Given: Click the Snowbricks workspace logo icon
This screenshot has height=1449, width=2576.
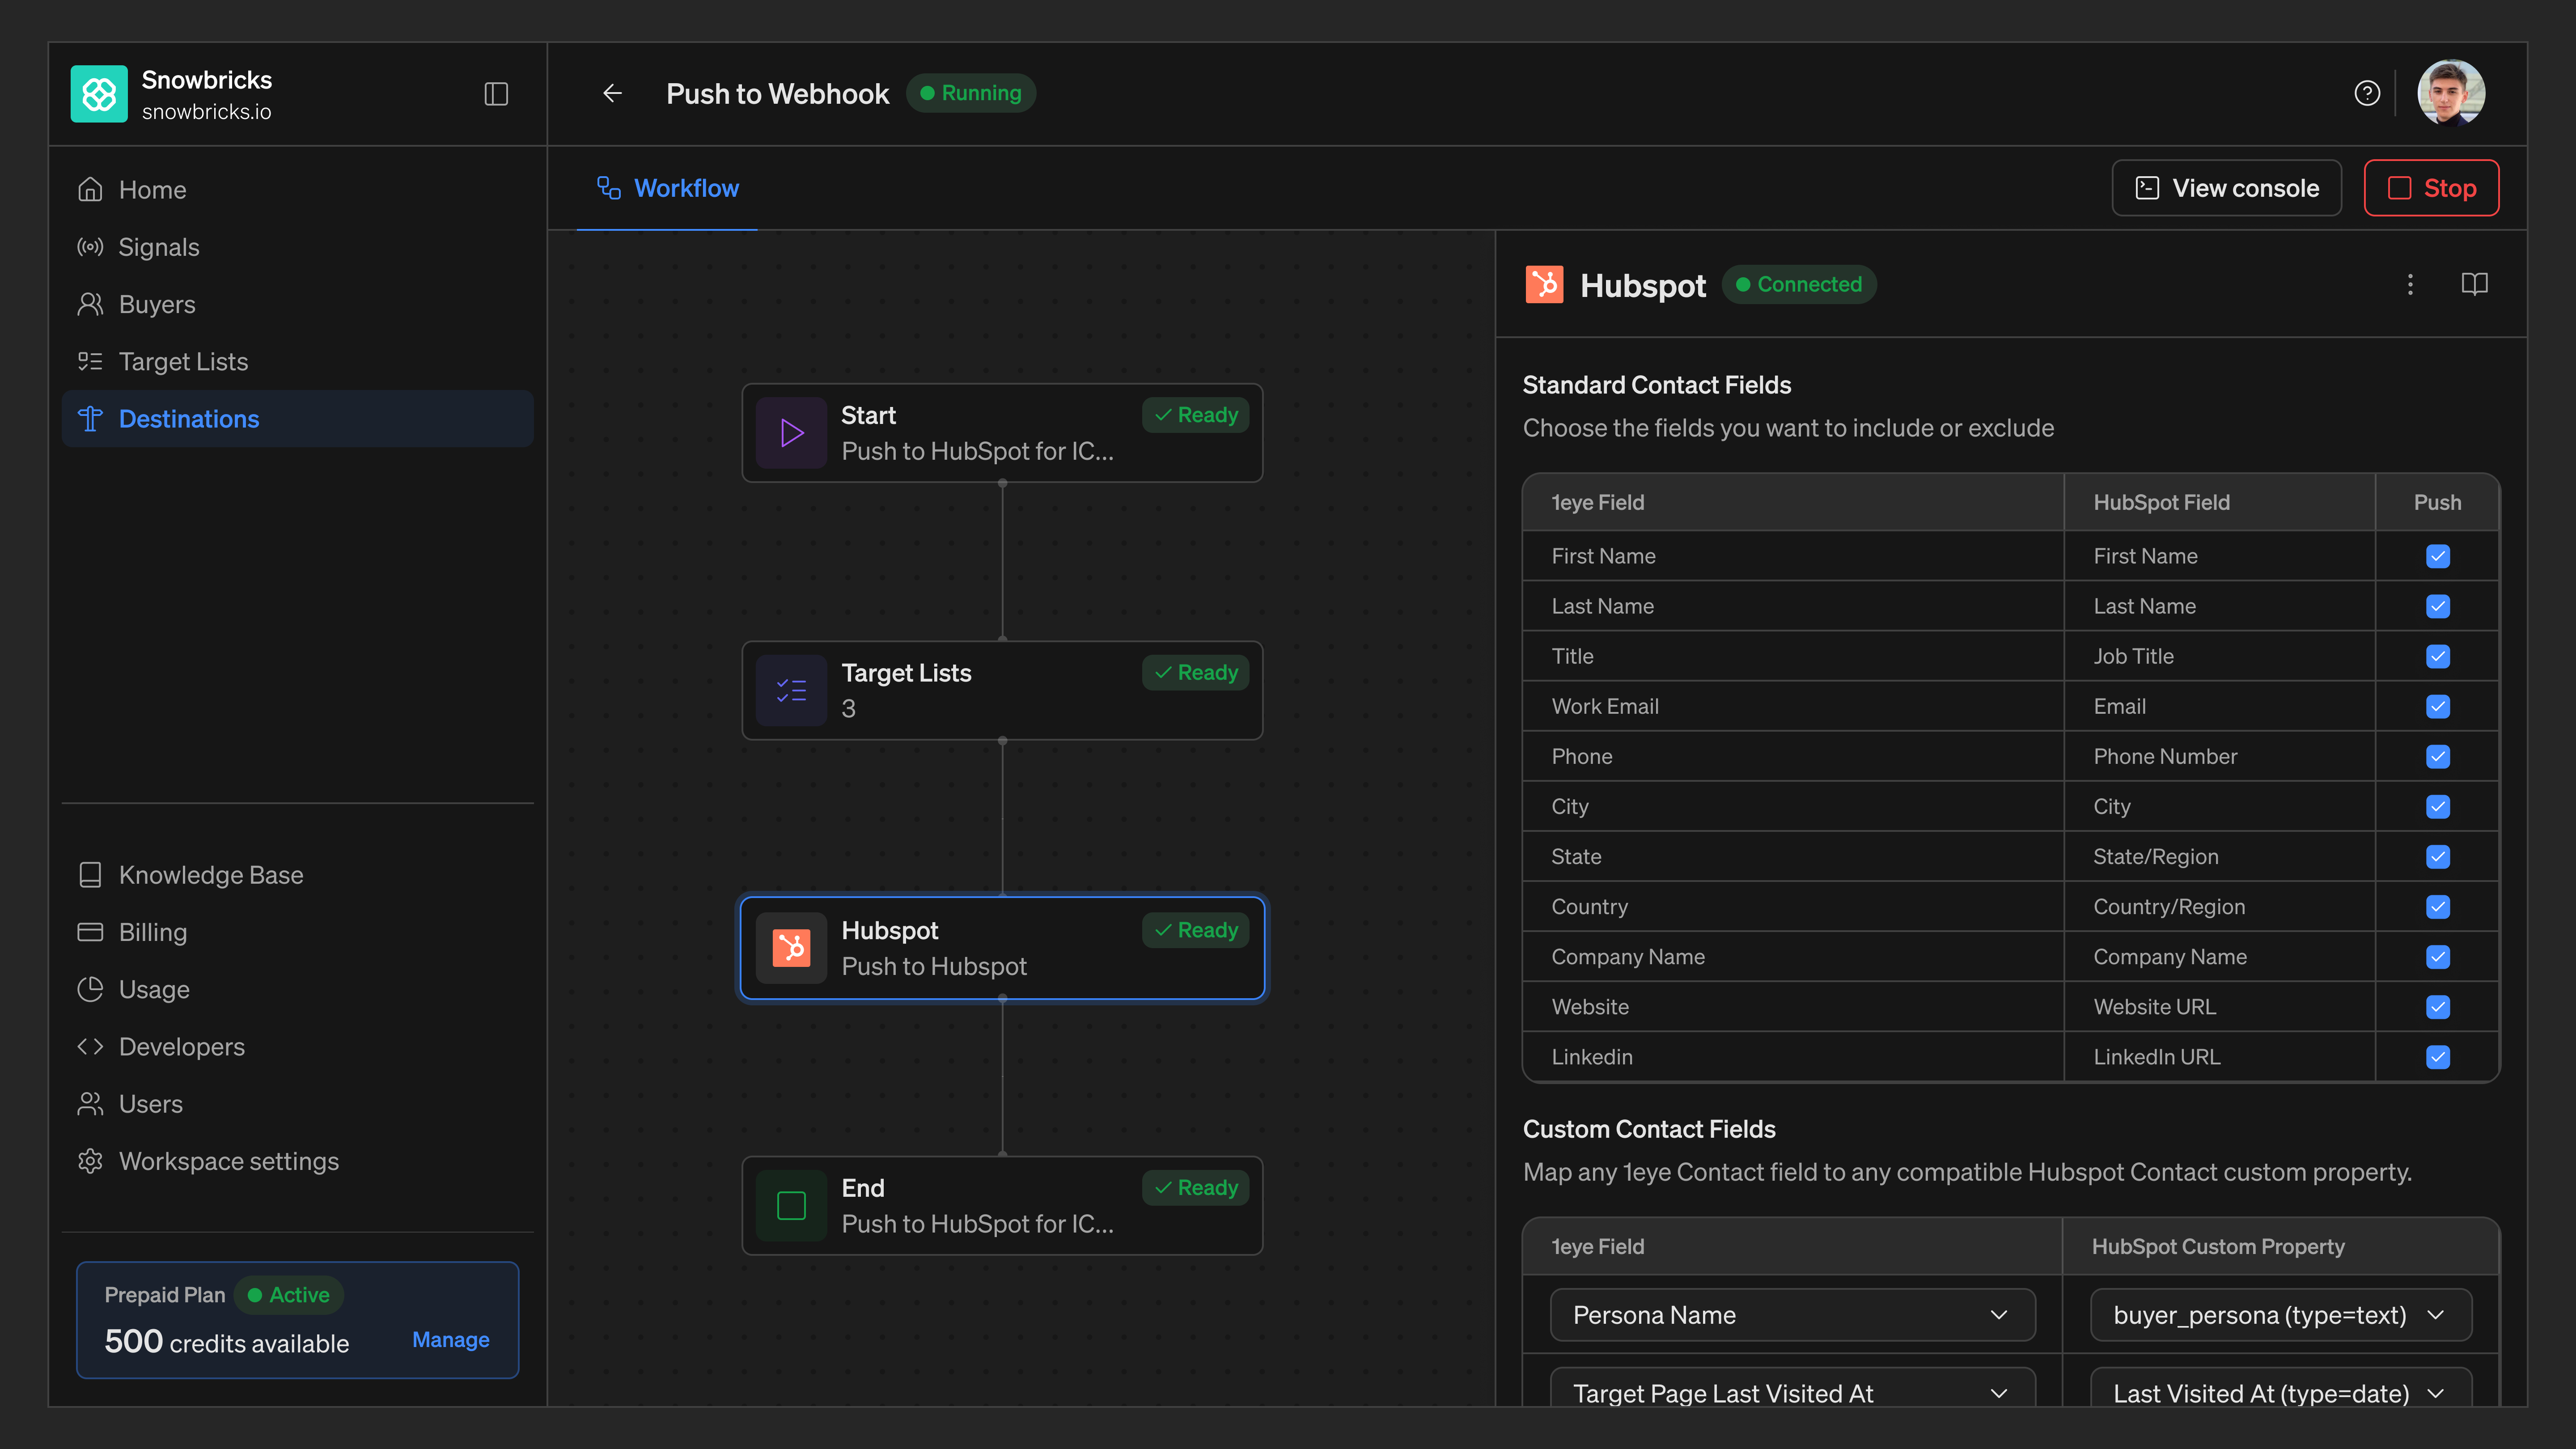Looking at the screenshot, I should (99, 94).
